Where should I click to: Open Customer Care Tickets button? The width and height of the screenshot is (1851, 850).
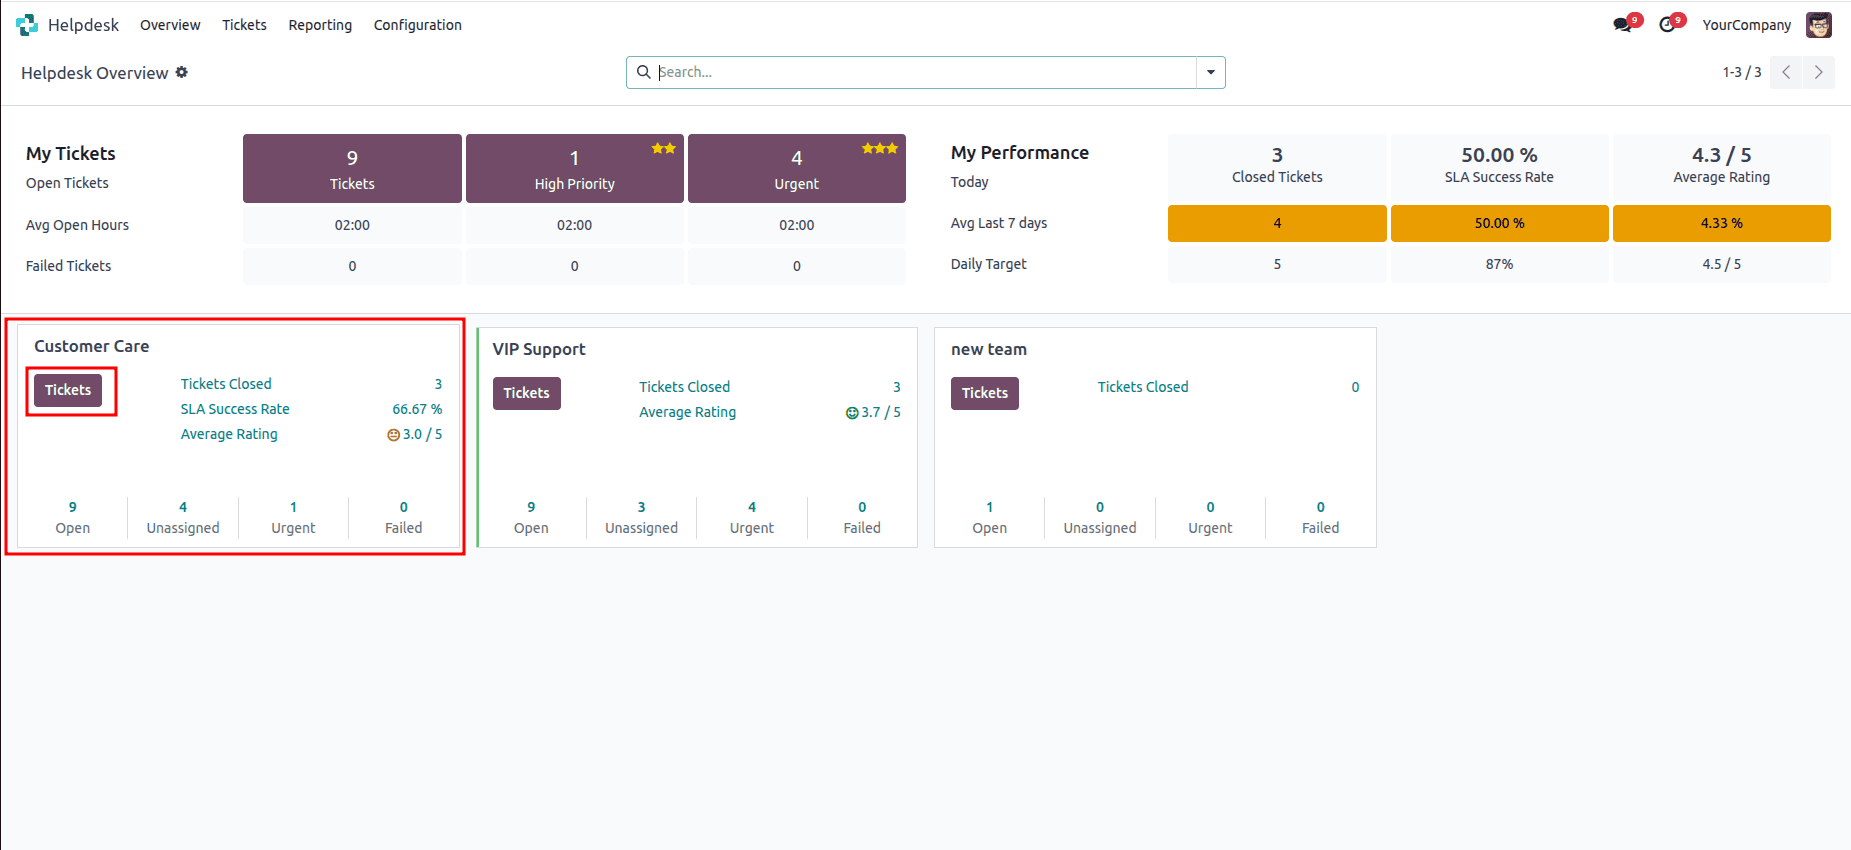68,390
